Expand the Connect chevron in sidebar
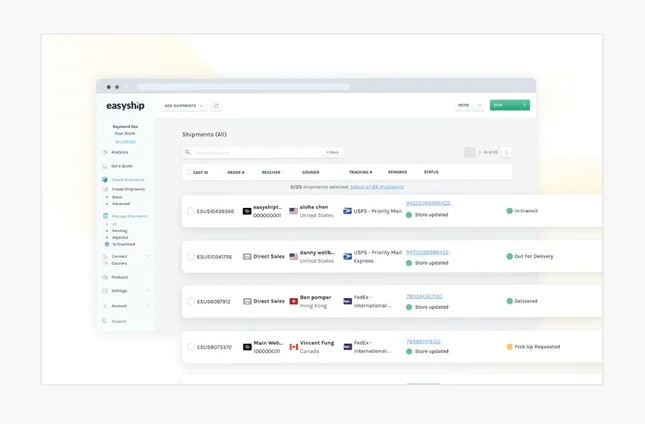The image size is (645, 424). pyautogui.click(x=147, y=256)
